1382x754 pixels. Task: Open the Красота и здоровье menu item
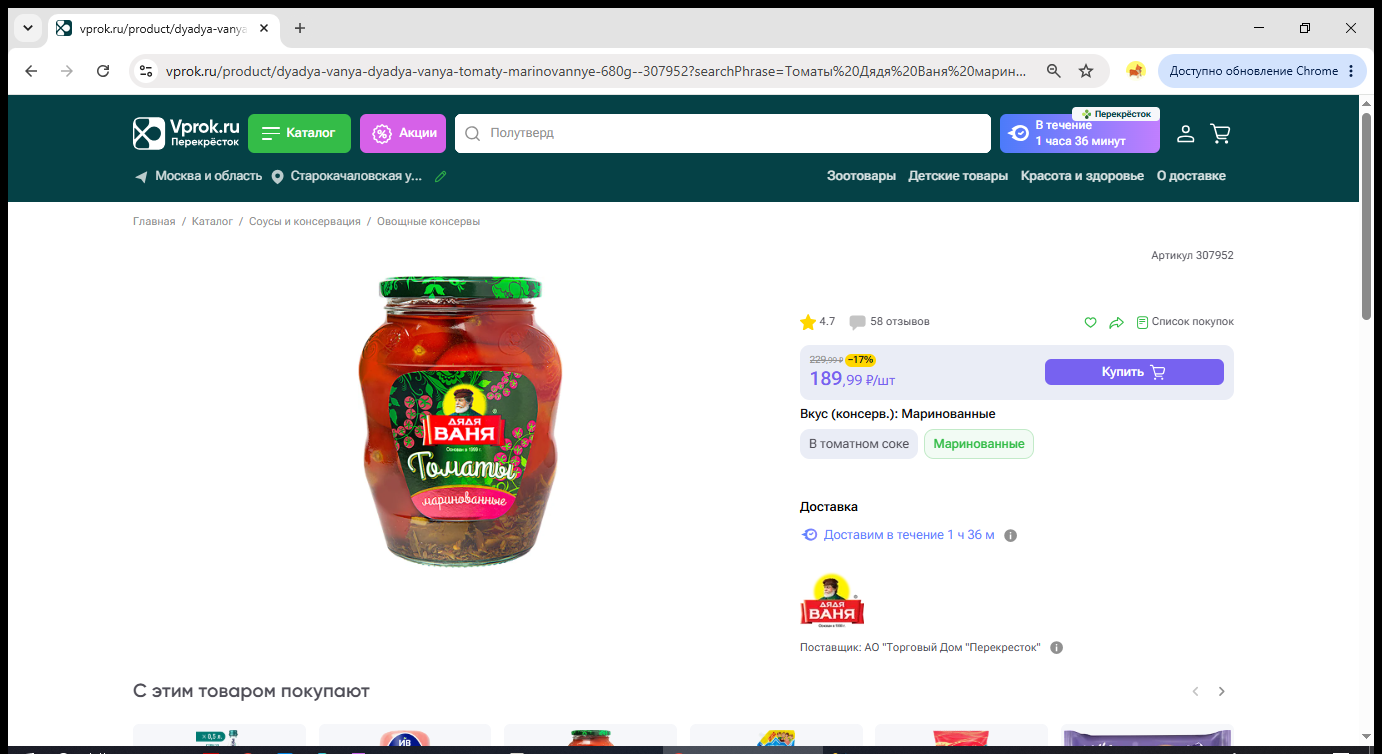[x=1082, y=176]
